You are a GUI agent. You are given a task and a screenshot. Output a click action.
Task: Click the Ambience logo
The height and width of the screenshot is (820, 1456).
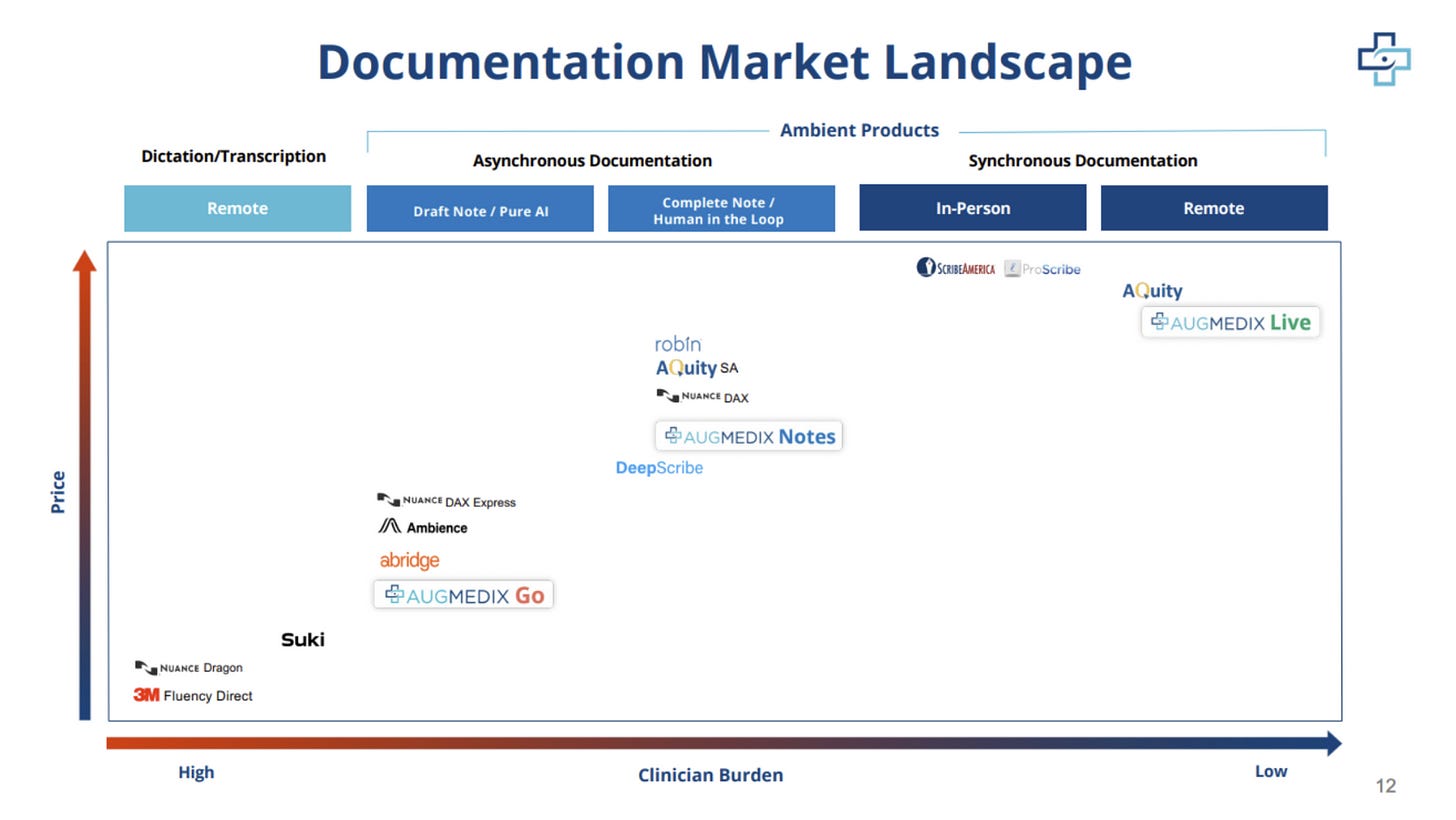422,527
